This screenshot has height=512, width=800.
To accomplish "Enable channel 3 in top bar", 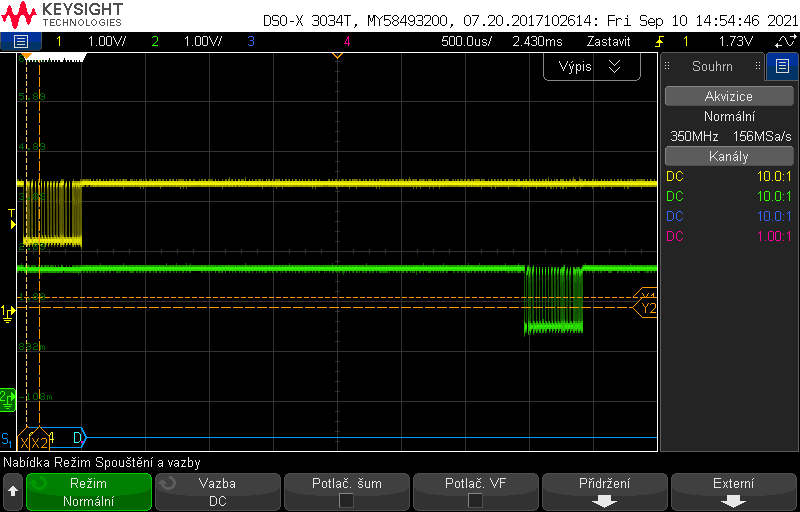I will pos(251,41).
